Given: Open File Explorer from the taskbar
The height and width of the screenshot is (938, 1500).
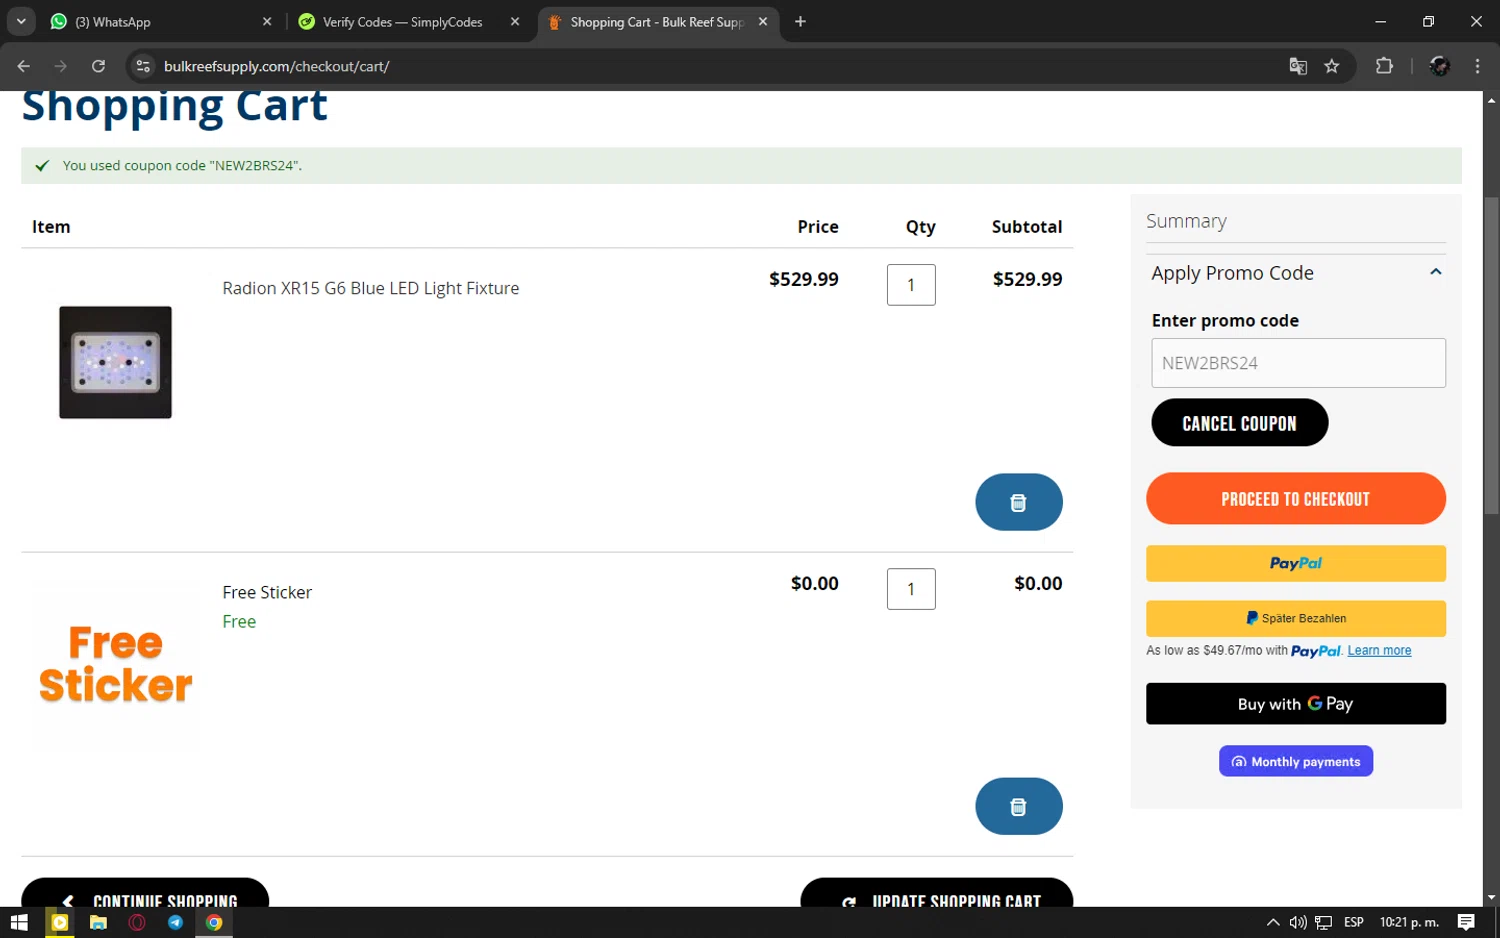Looking at the screenshot, I should pos(98,922).
